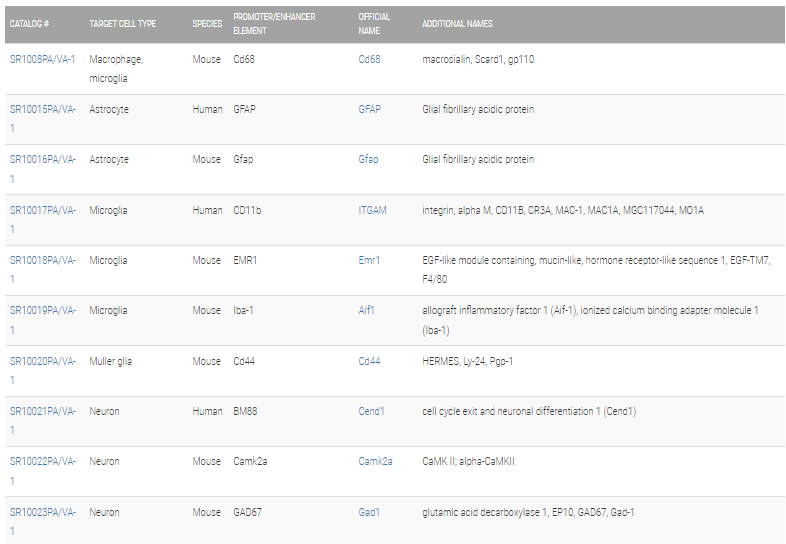Follow the human GFAP official name link
Viewport: 786px width, 544px height.
pos(369,109)
